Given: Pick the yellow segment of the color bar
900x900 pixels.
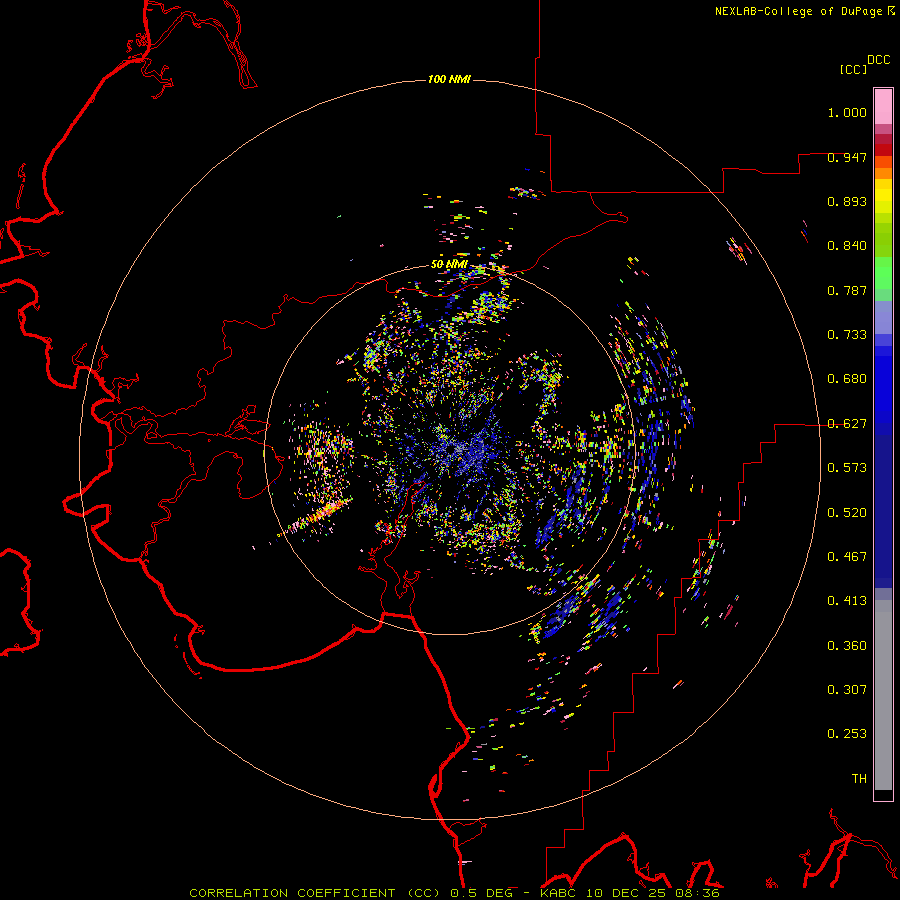Looking at the screenshot, I should point(883,196).
